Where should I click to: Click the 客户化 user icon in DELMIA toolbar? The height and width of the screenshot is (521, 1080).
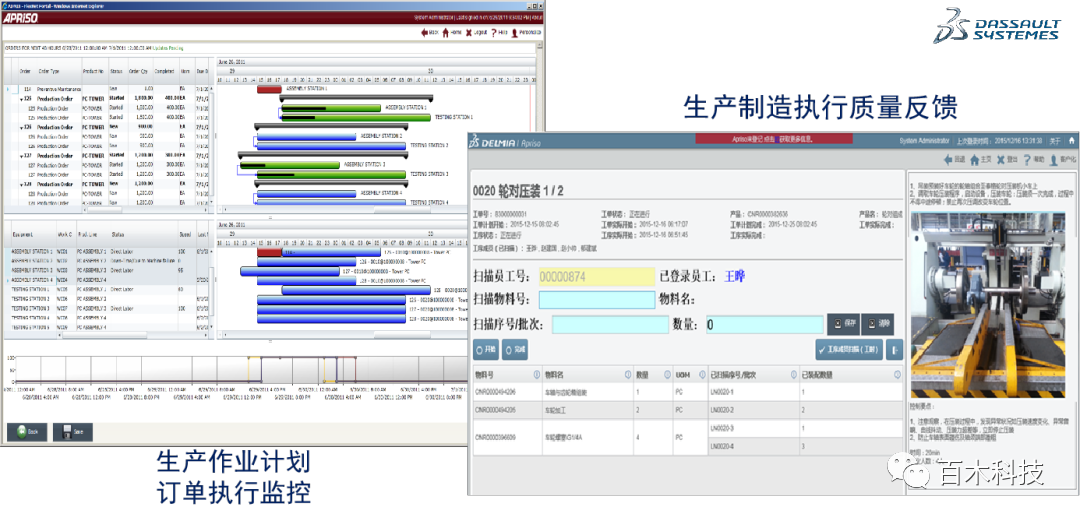click(1052, 159)
